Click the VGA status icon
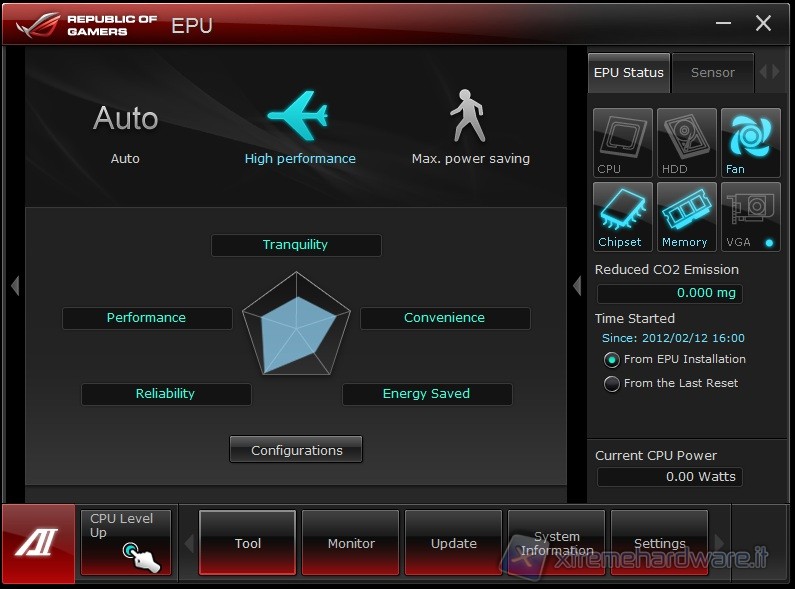The width and height of the screenshot is (795, 589). pyautogui.click(x=750, y=216)
